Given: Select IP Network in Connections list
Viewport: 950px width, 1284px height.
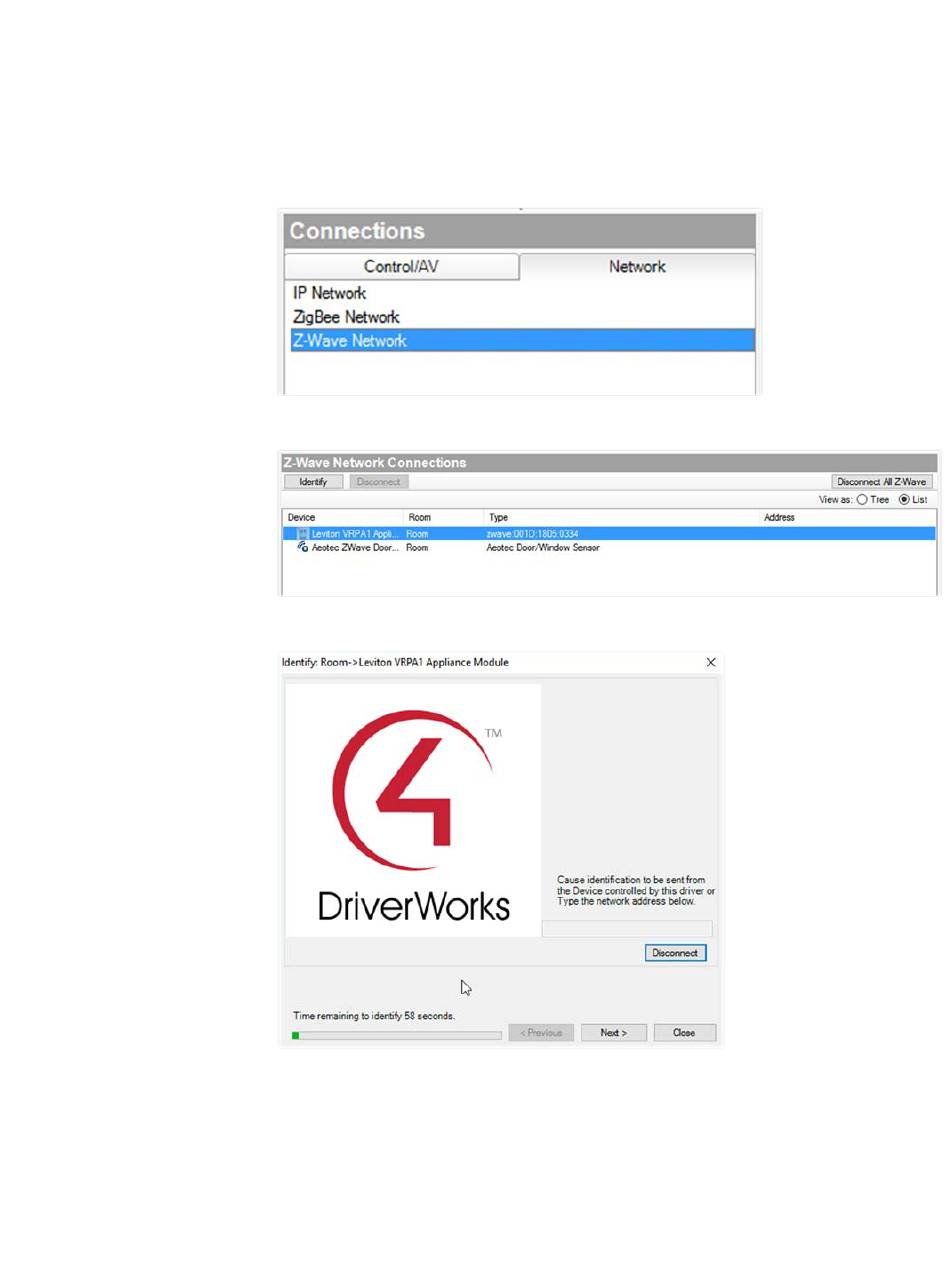Looking at the screenshot, I should pyautogui.click(x=328, y=293).
